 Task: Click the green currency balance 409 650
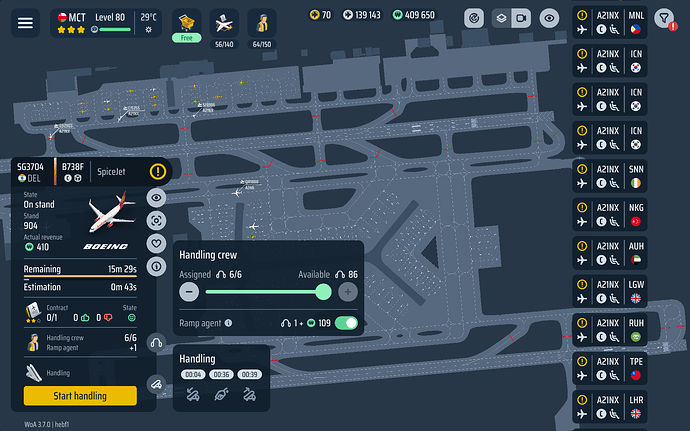pos(414,15)
